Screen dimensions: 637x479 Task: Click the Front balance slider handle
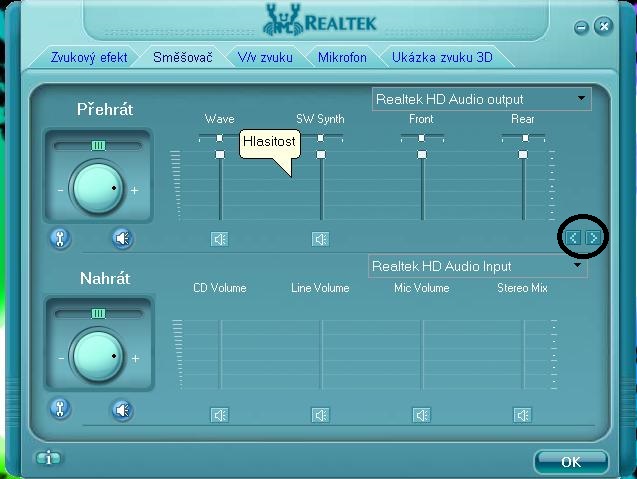pyautogui.click(x=422, y=138)
